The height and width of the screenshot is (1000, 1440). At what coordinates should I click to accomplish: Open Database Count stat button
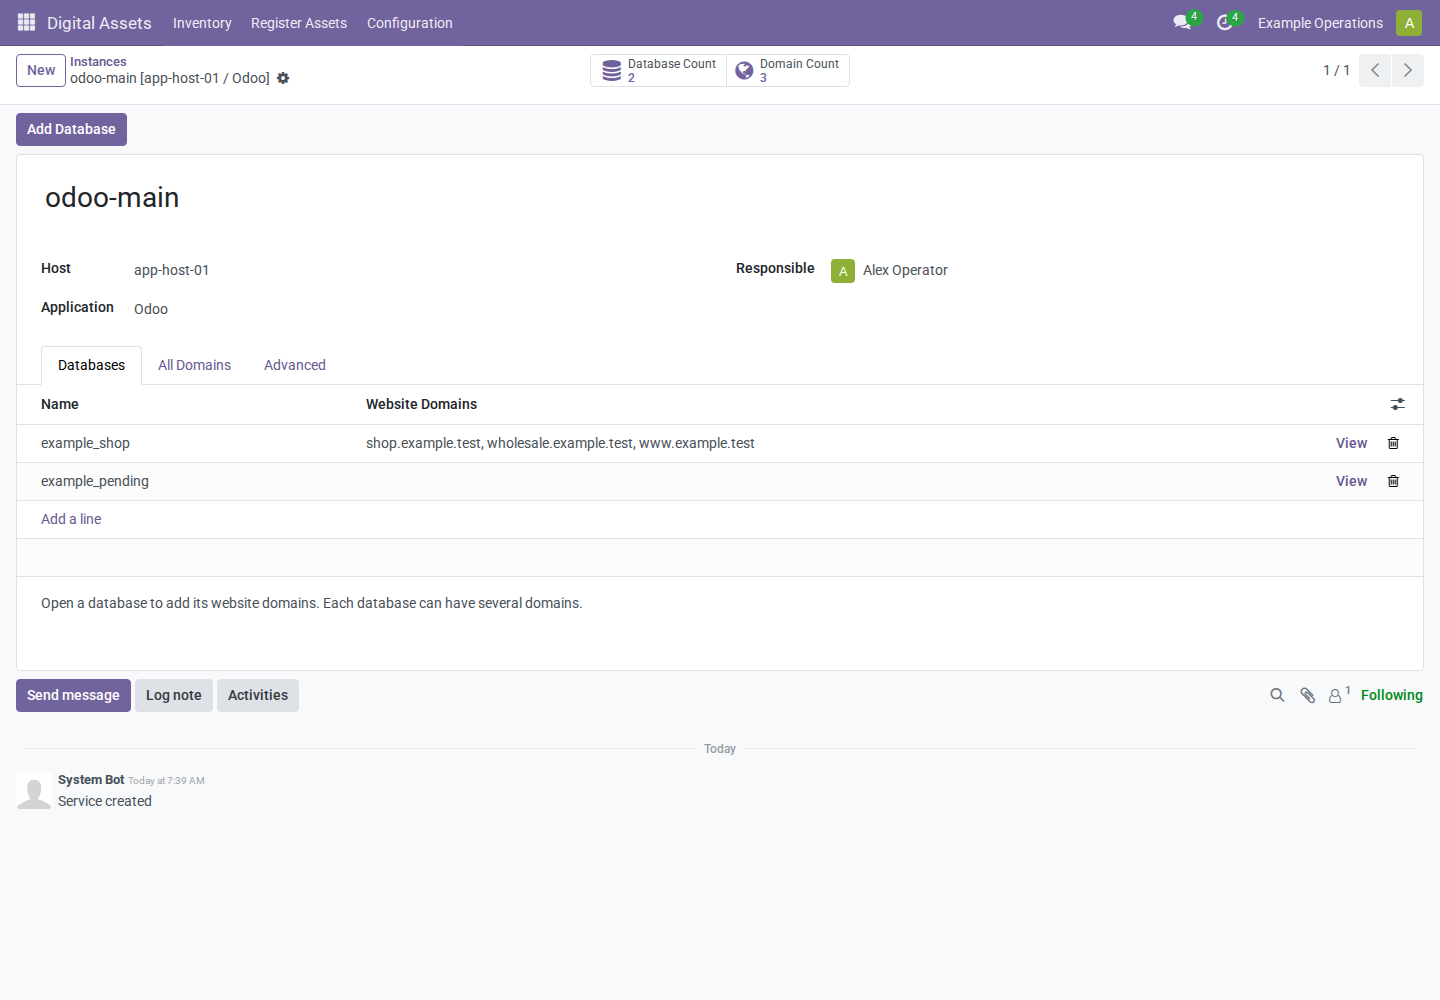(659, 70)
